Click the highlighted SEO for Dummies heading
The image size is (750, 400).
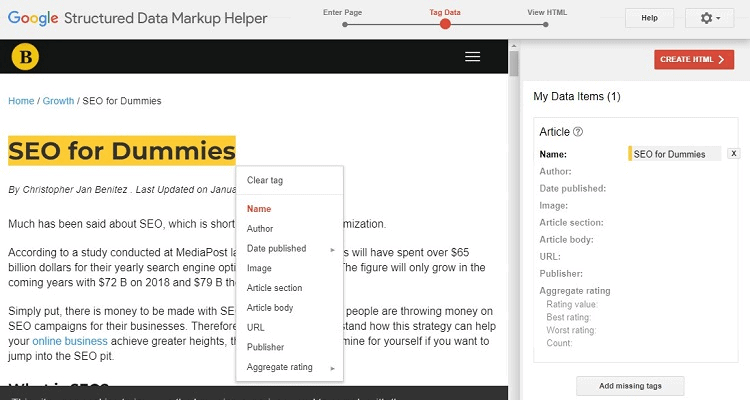click(122, 151)
